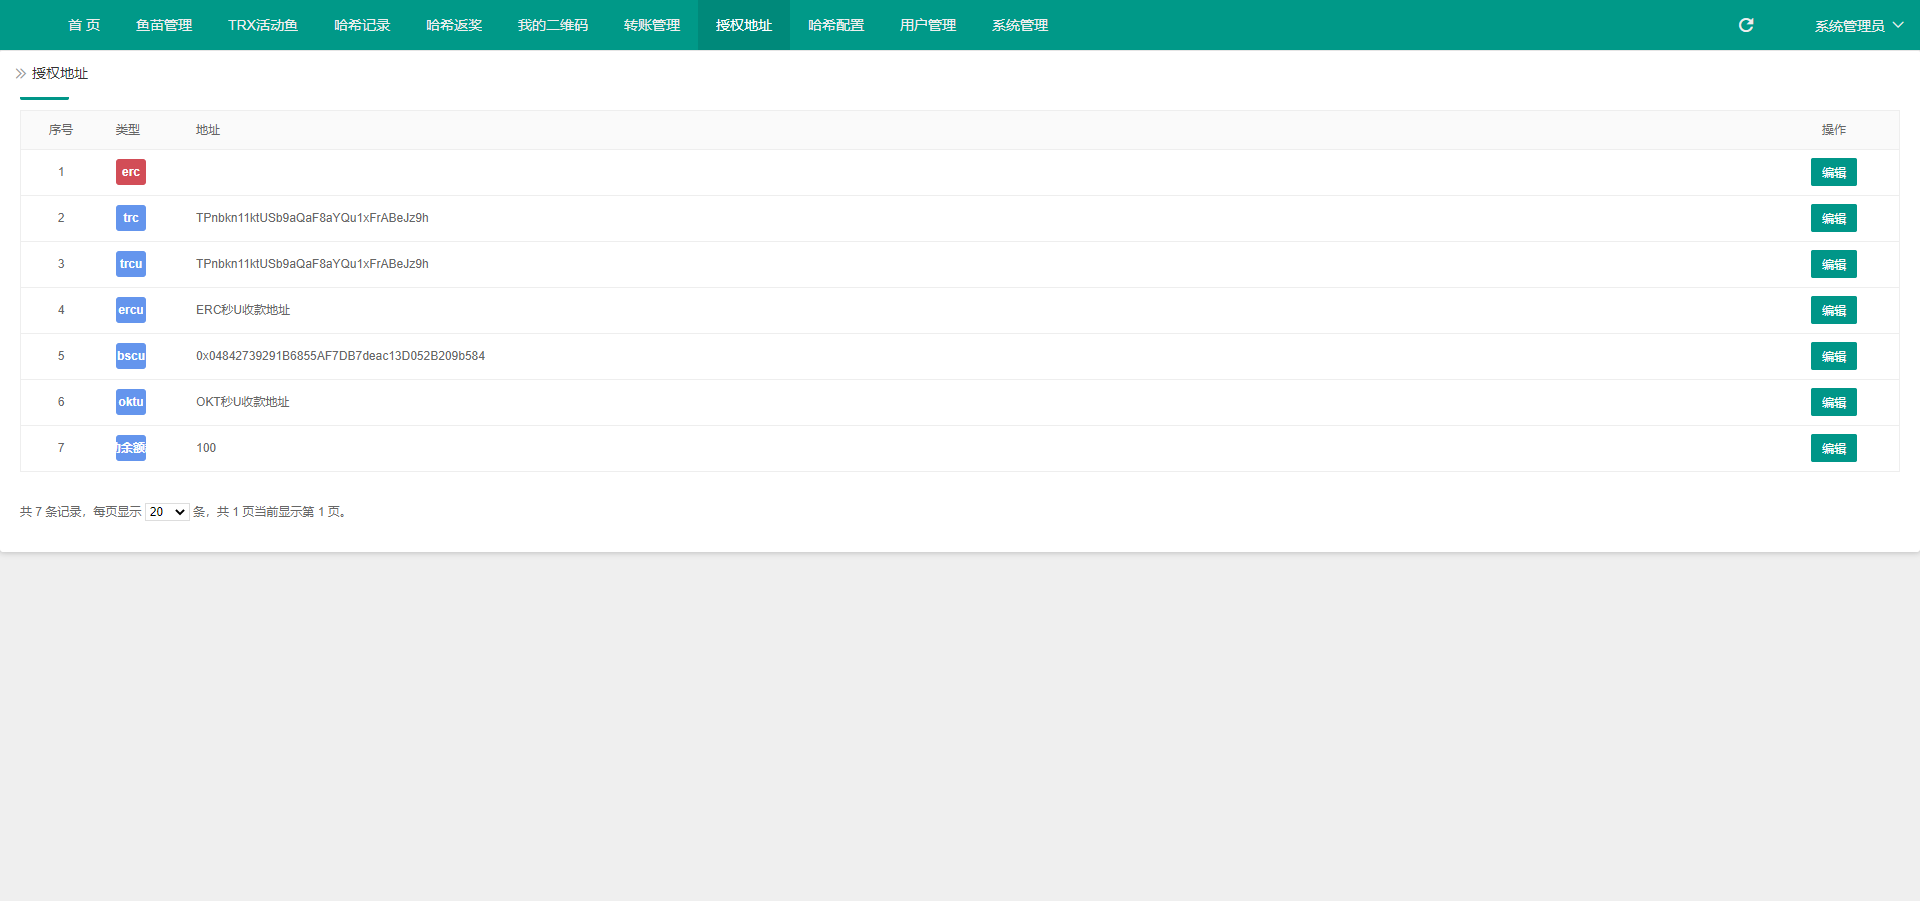Open 我的二维码 menu item

click(553, 25)
